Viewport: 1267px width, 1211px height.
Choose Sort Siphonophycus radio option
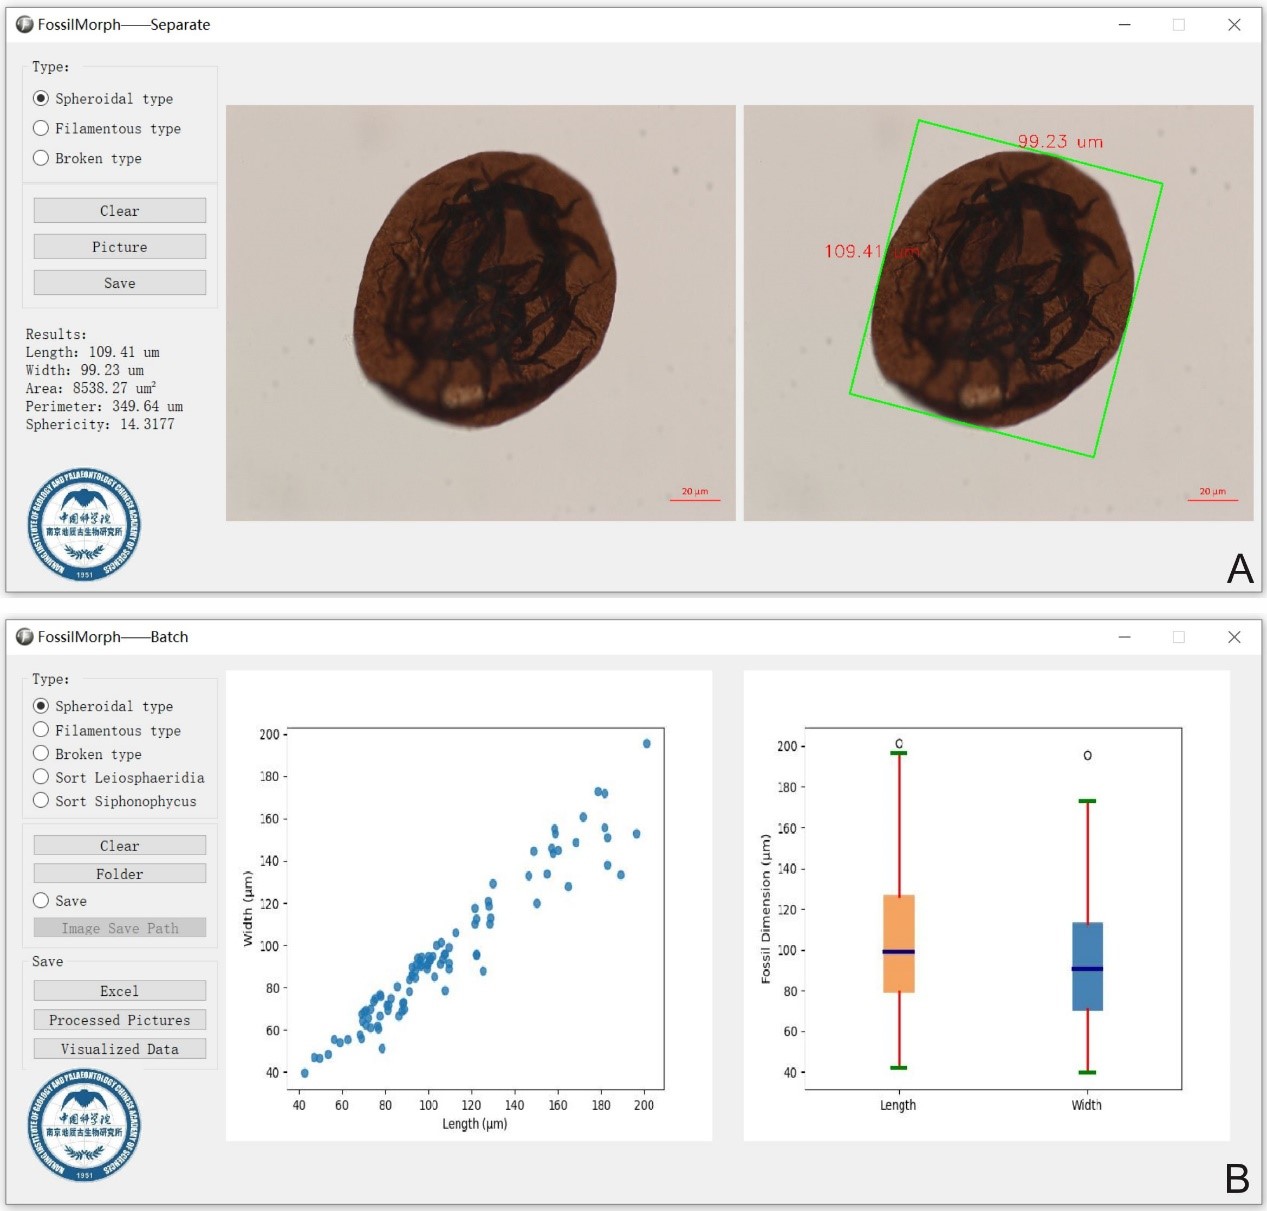(x=41, y=800)
